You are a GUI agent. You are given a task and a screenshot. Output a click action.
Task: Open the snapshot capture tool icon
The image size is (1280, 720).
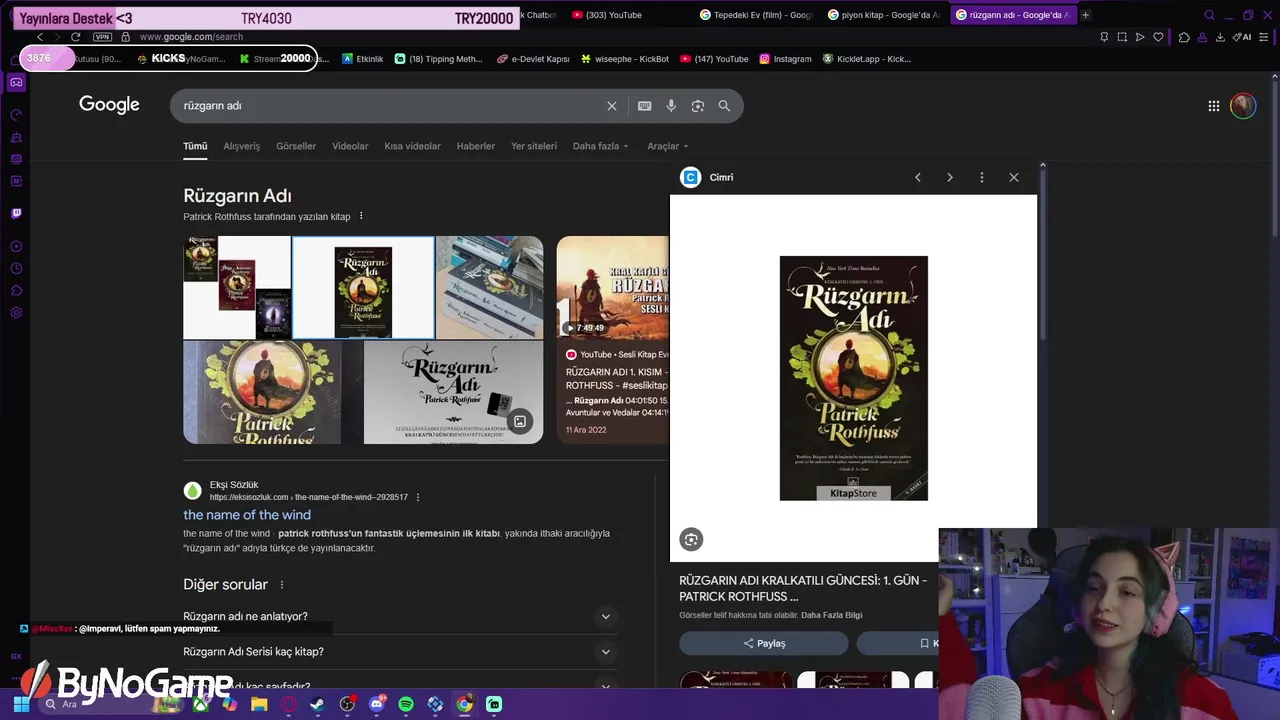pos(1122,37)
